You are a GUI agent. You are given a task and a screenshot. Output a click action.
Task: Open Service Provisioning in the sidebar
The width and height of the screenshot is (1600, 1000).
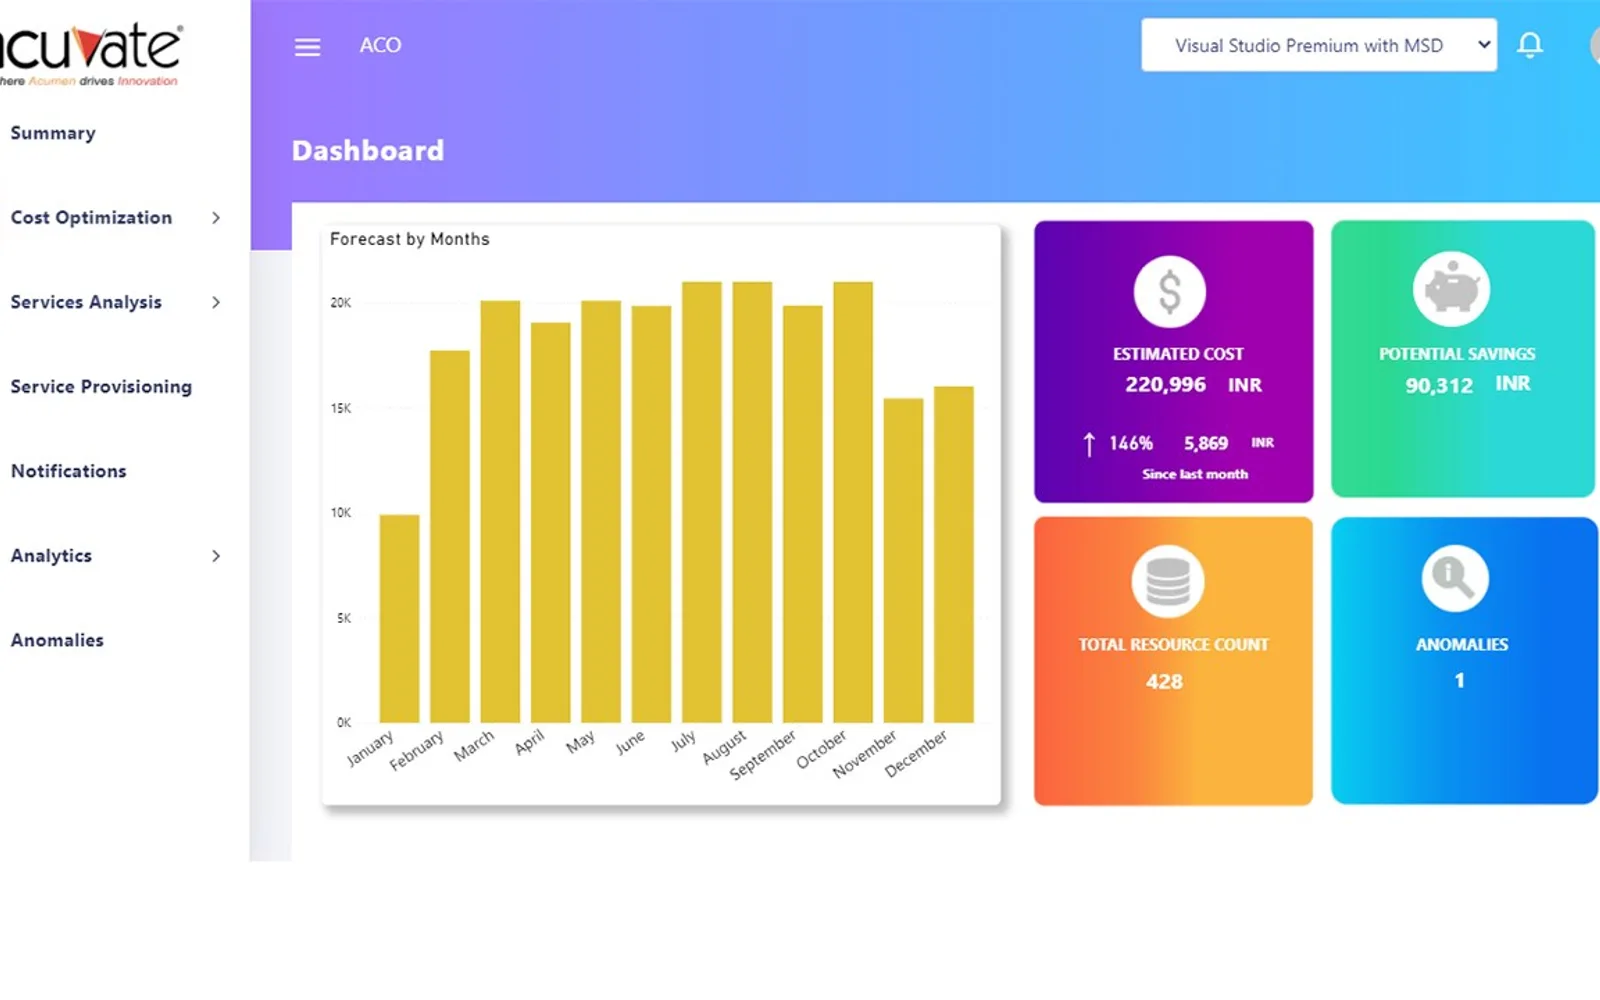101,387
